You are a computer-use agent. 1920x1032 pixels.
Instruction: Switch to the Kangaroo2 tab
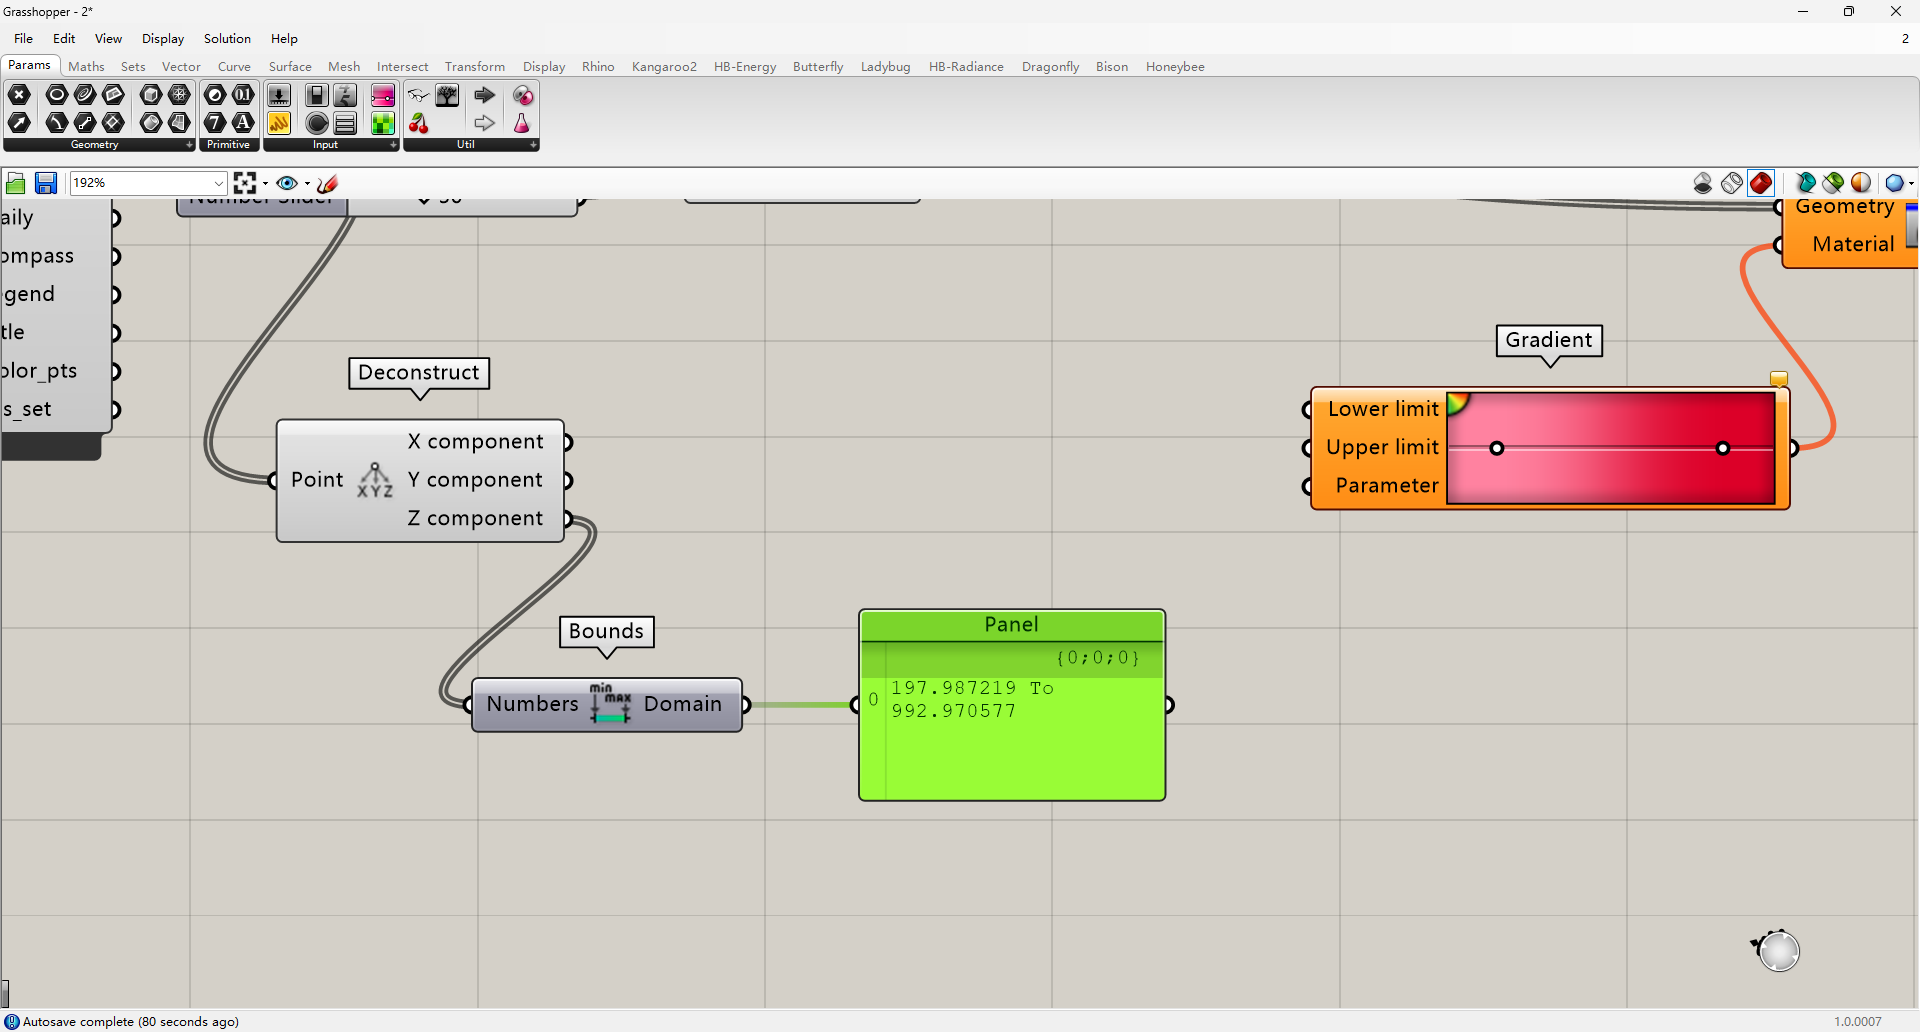coord(664,66)
